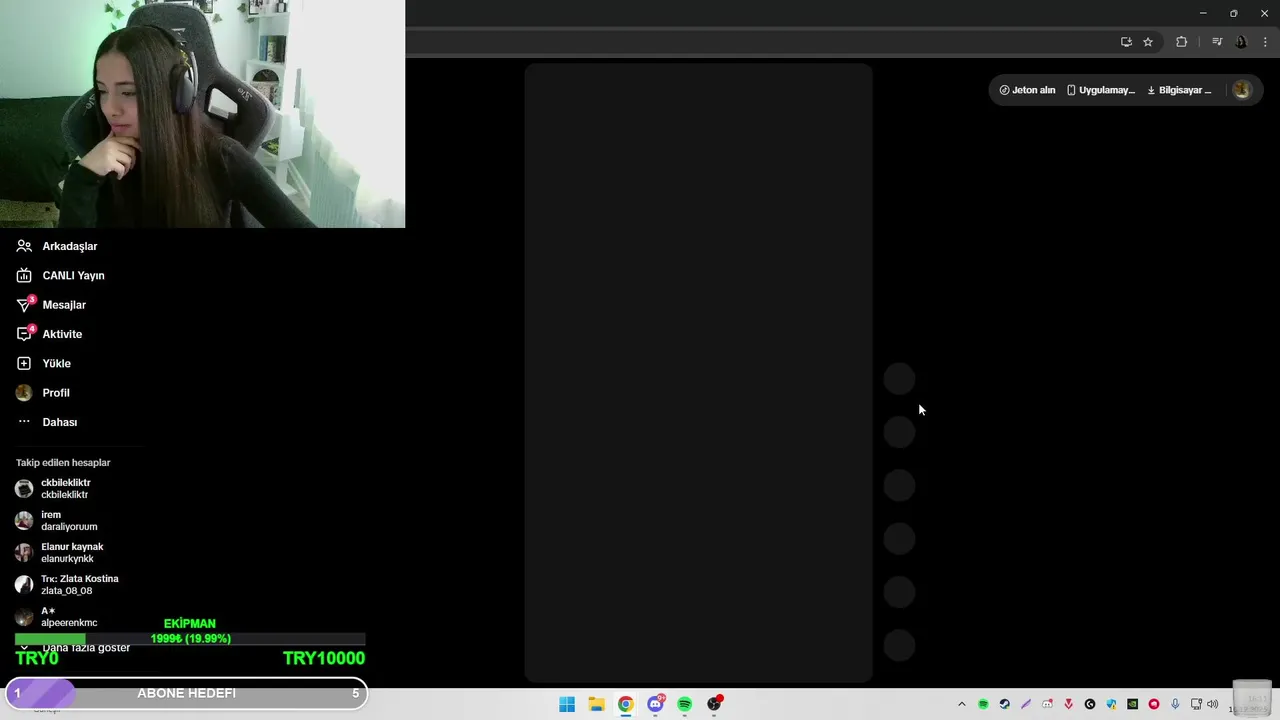Viewport: 1280px width, 720px height.
Task: Open Mesajlar inbox
Action: 64,305
